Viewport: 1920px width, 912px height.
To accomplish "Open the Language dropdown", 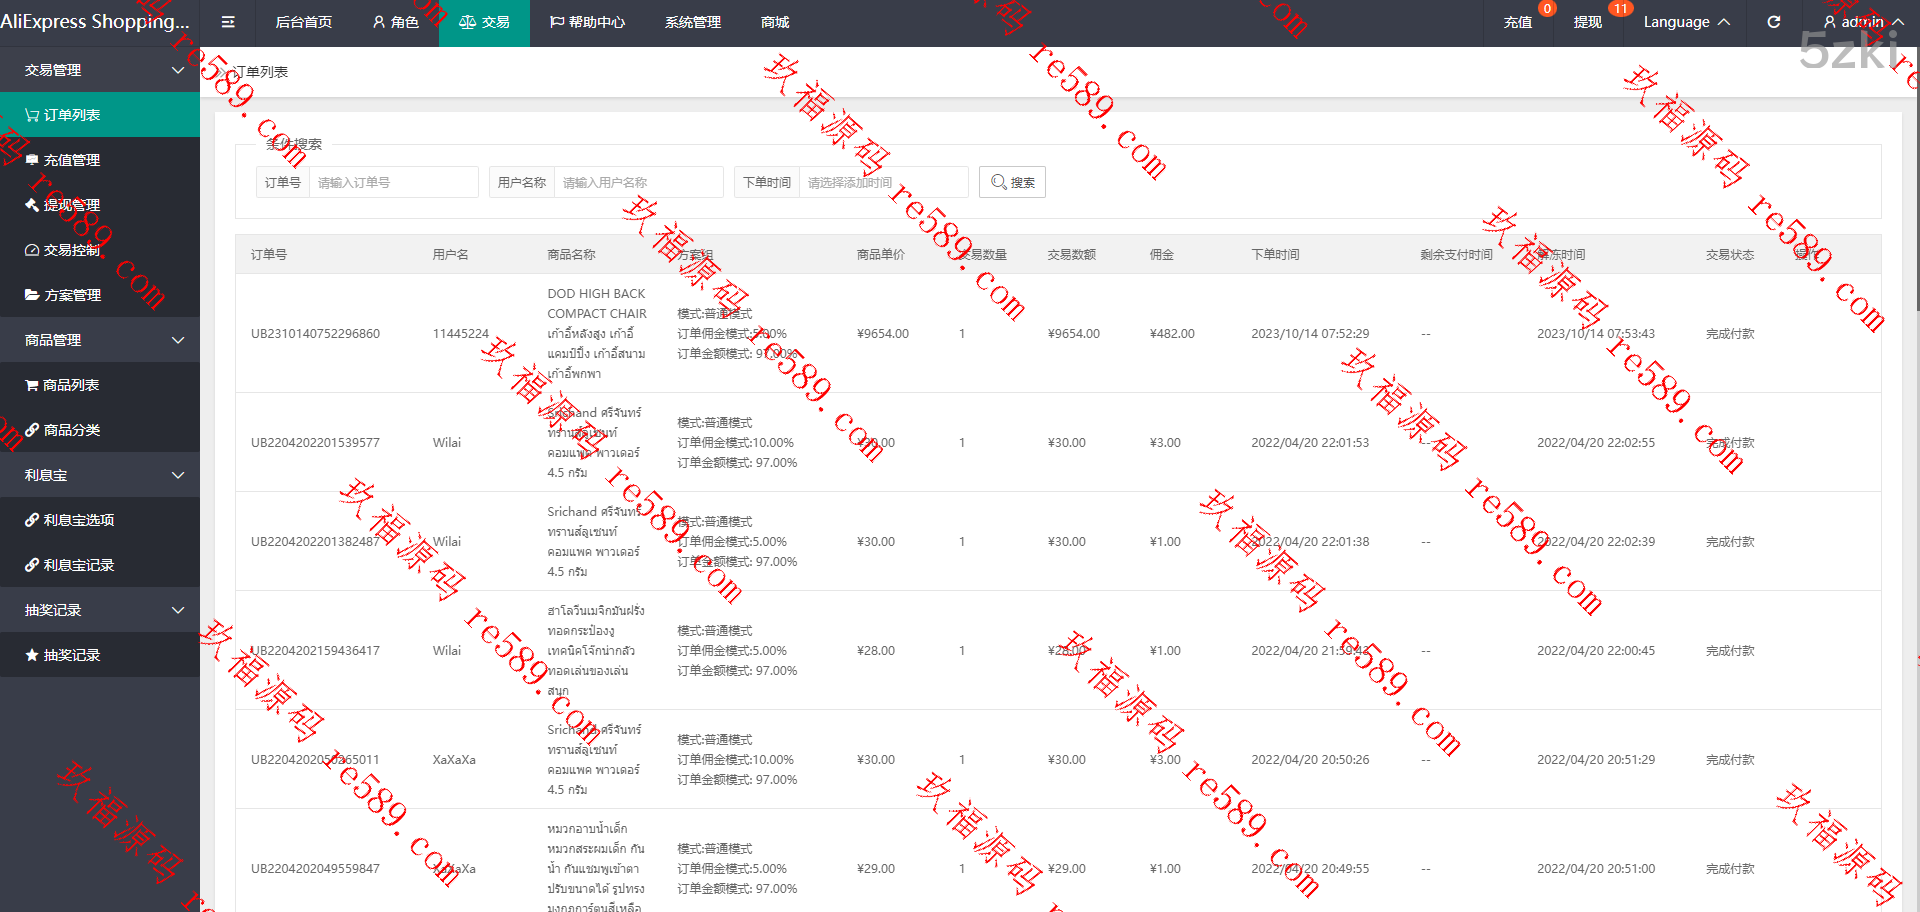I will pyautogui.click(x=1686, y=22).
